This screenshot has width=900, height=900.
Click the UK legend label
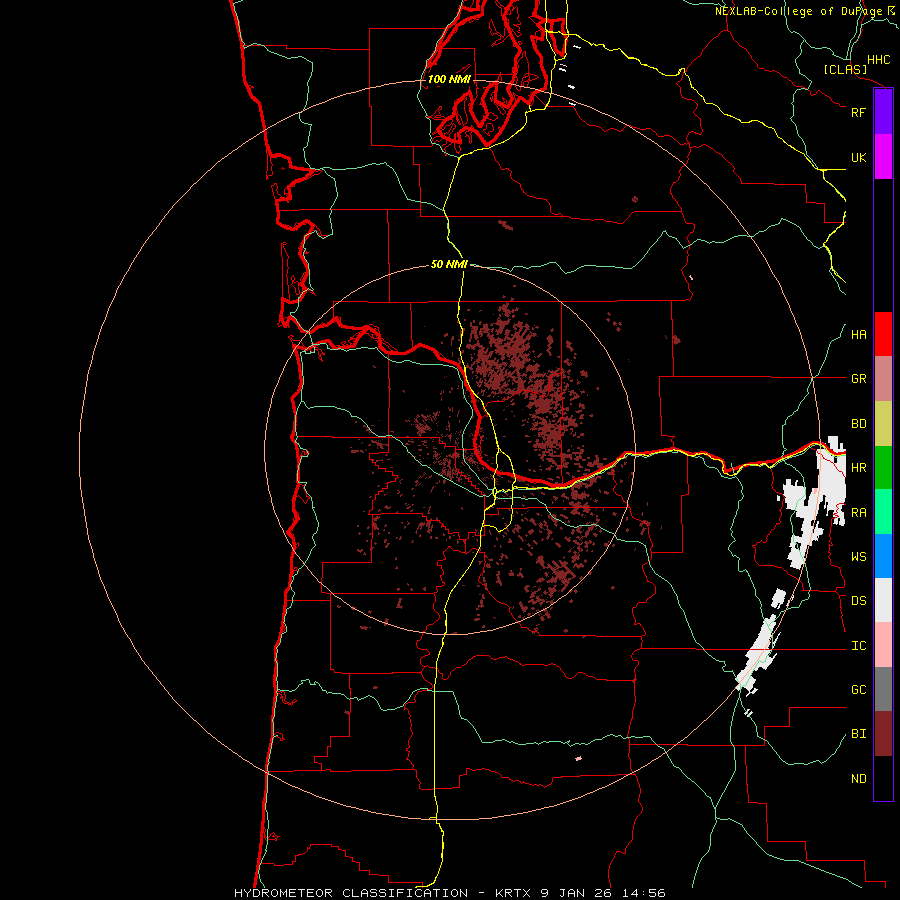pyautogui.click(x=858, y=157)
